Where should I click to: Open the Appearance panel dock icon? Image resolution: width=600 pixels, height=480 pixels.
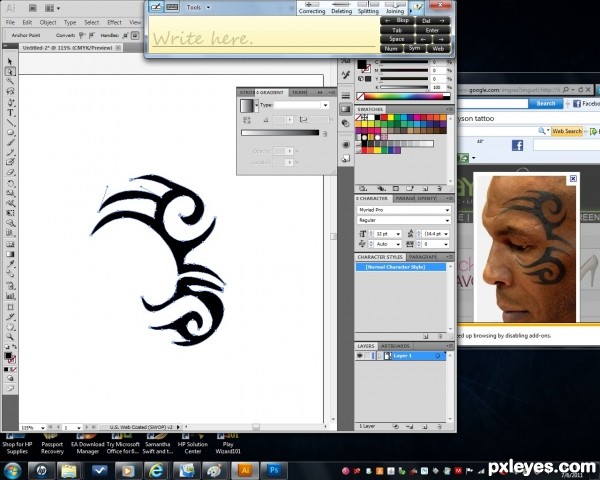[346, 144]
